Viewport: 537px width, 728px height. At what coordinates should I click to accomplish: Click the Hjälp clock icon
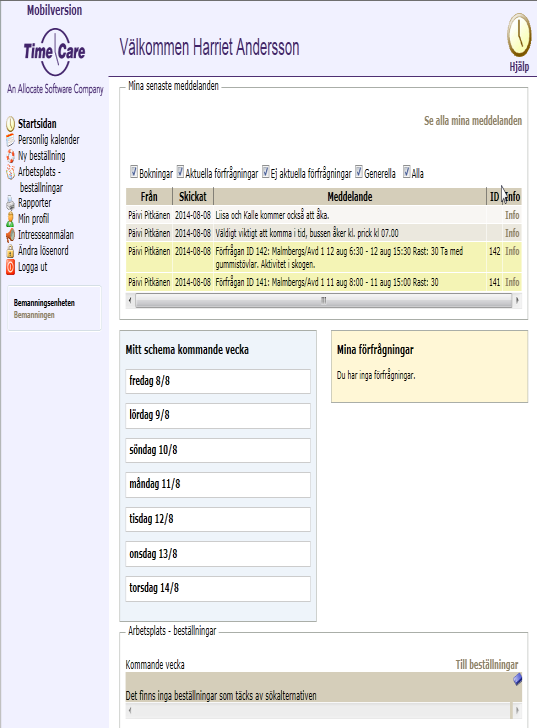[x=519, y=35]
